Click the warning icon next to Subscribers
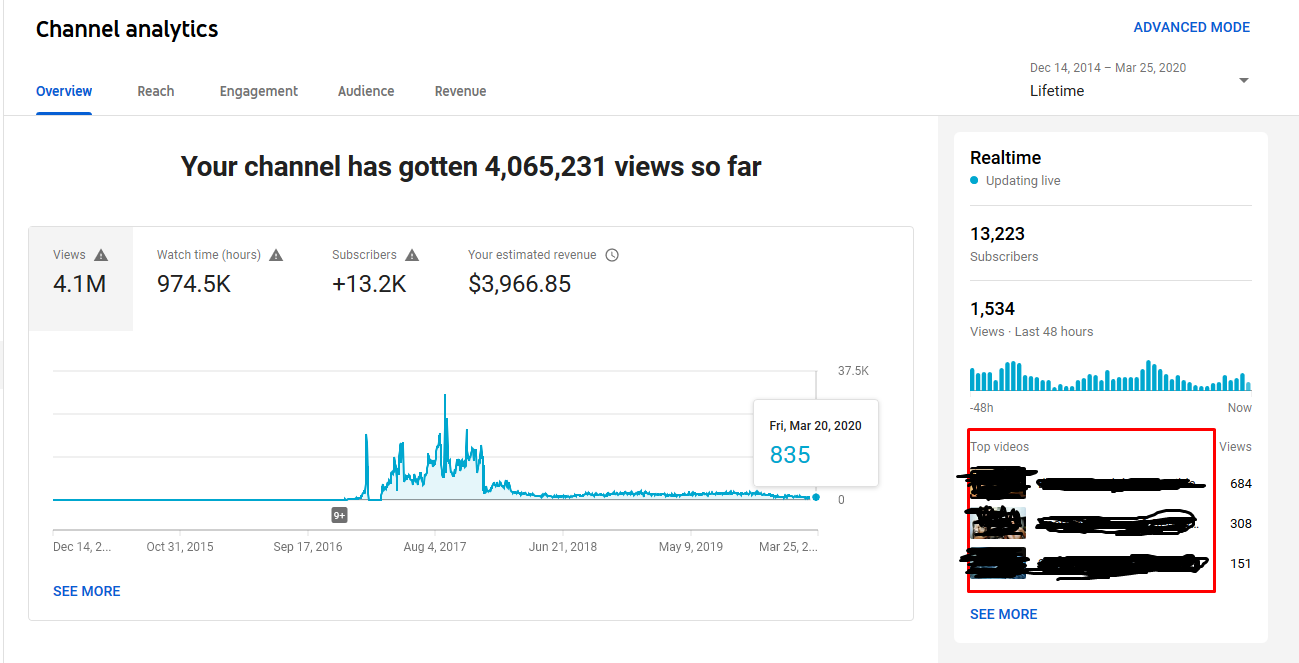Screen dimensions: 1299x663 412,255
